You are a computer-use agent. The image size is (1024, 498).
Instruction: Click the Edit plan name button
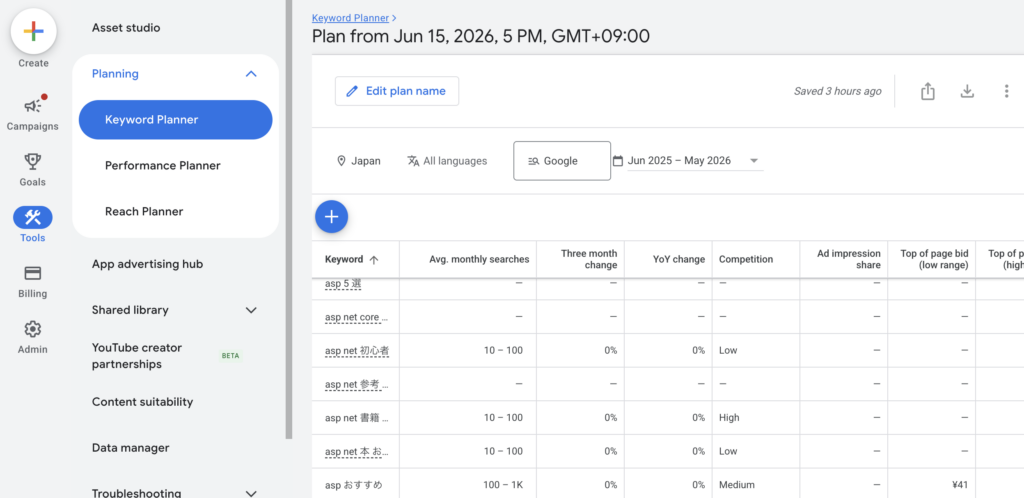pyautogui.click(x=397, y=91)
